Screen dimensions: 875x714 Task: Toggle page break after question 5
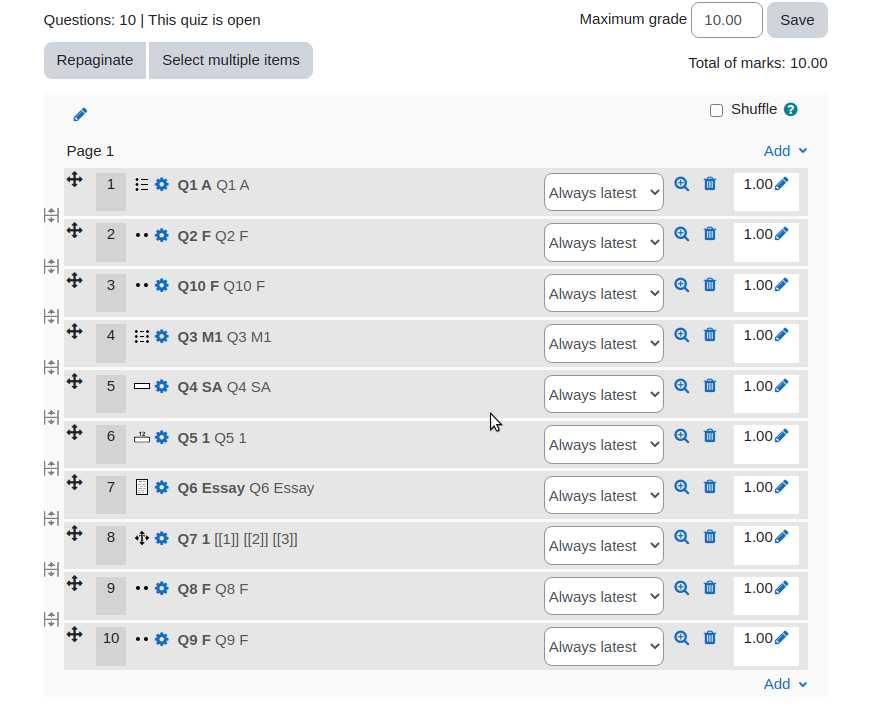51,418
